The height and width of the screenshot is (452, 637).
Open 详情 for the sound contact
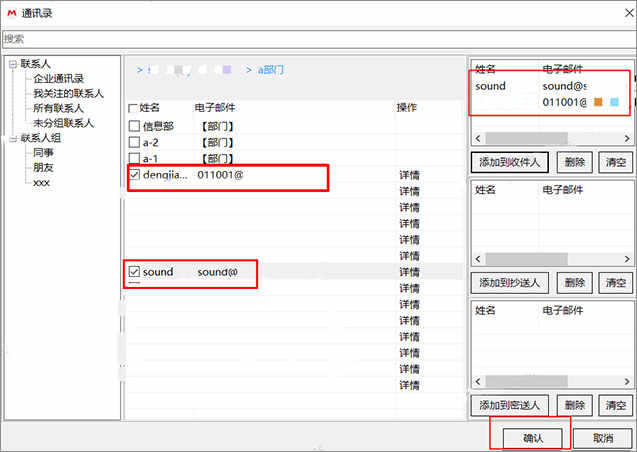point(409,272)
